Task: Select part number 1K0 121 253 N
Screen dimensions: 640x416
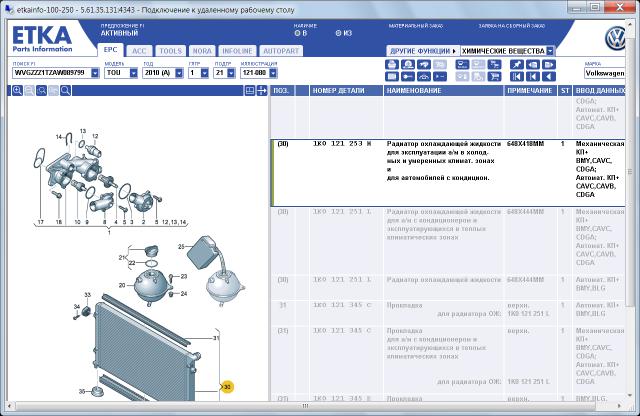Action: click(x=342, y=144)
